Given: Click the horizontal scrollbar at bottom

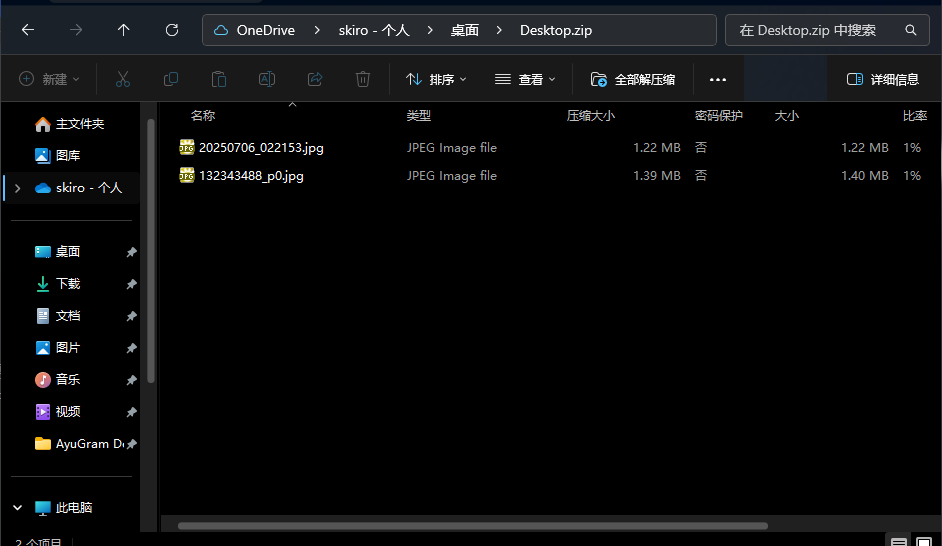Looking at the screenshot, I should coord(472,525).
